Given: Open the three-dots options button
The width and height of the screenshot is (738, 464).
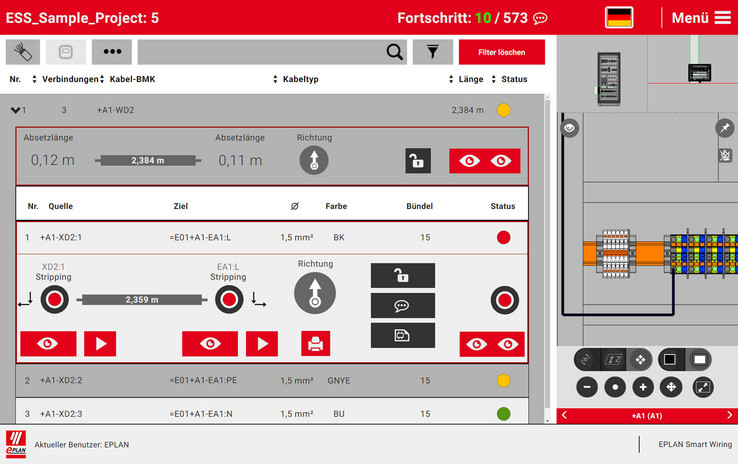Looking at the screenshot, I should (111, 52).
